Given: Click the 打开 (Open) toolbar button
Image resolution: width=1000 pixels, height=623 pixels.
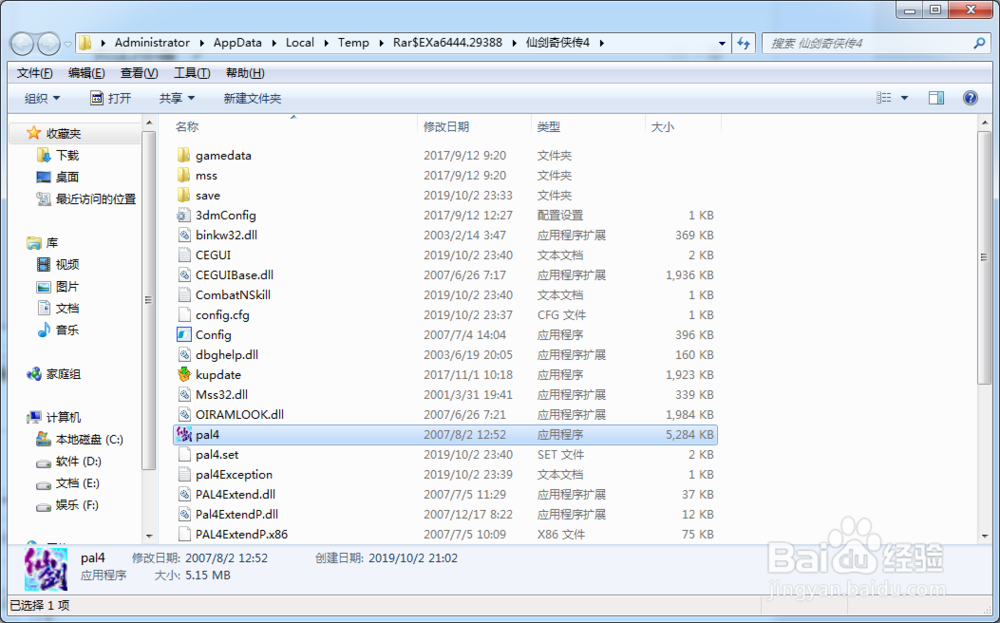Looking at the screenshot, I should coord(111,98).
